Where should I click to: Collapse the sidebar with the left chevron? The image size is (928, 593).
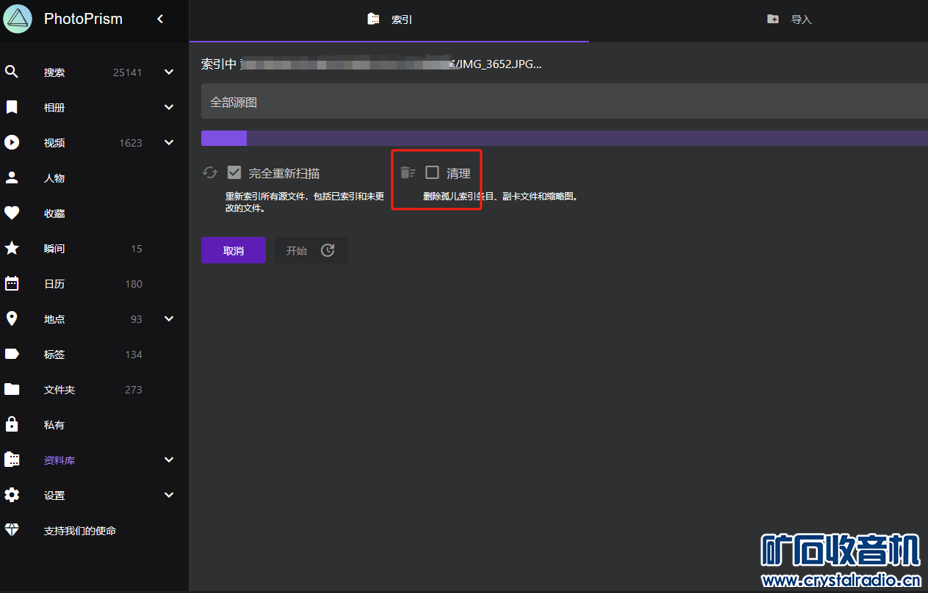pyautogui.click(x=160, y=19)
